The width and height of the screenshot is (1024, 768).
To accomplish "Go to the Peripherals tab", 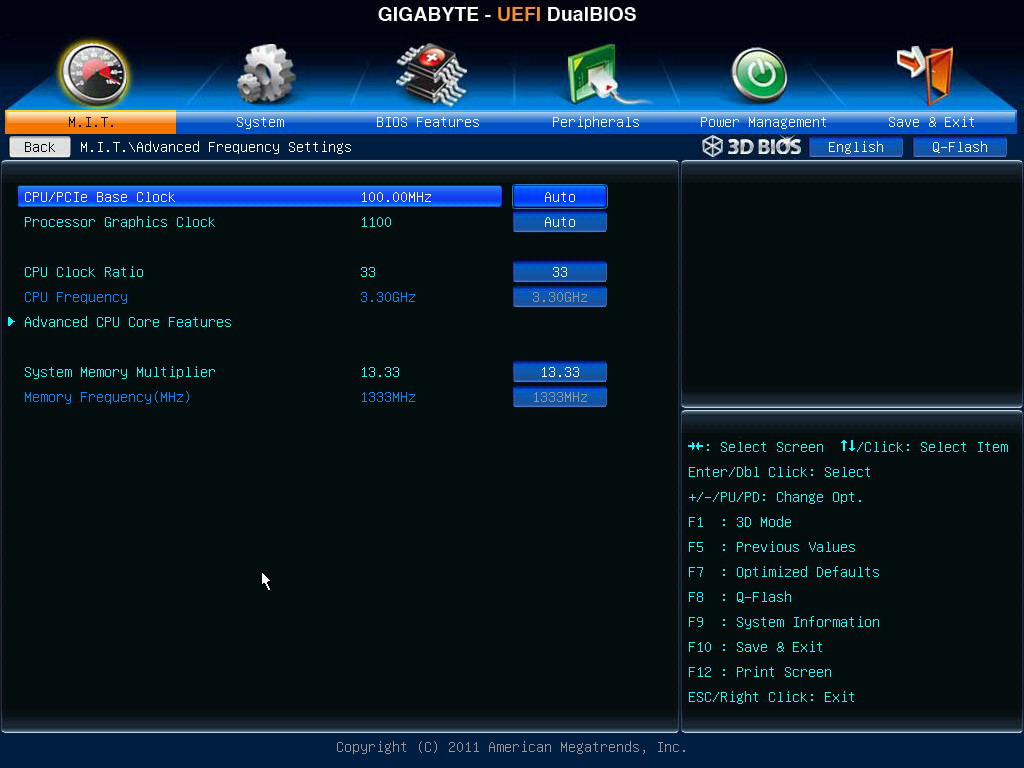I will pos(596,122).
